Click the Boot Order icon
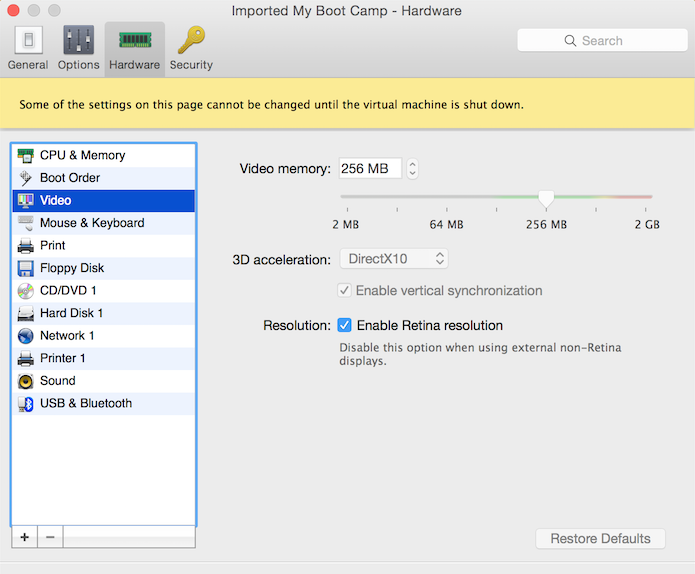 pos(26,178)
